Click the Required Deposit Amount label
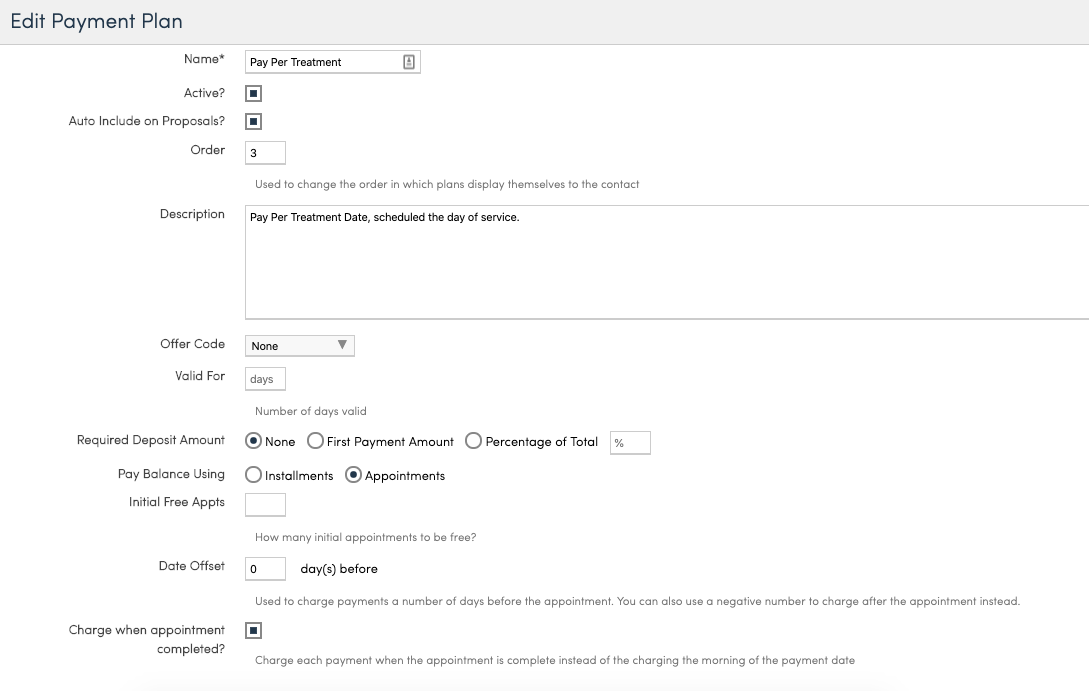1089x691 pixels. [151, 440]
